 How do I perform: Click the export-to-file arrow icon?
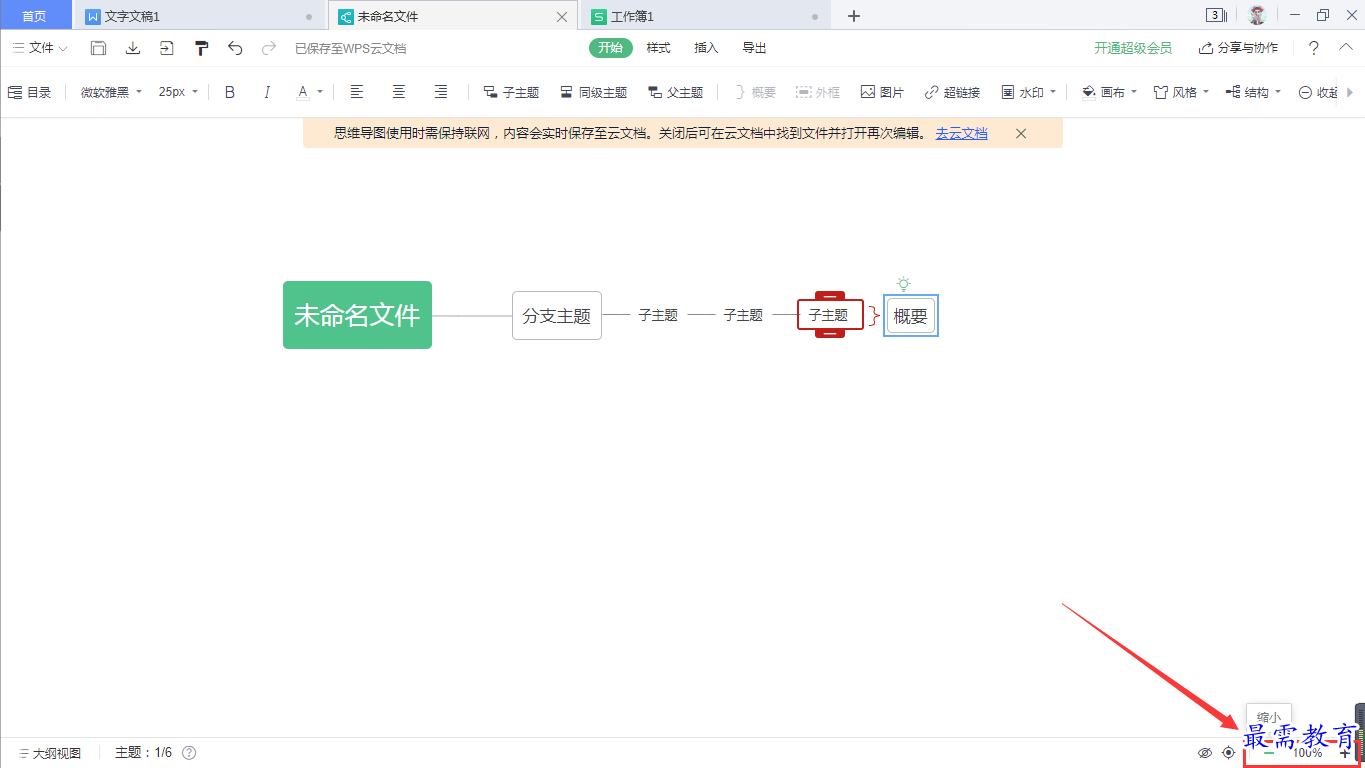(166, 48)
